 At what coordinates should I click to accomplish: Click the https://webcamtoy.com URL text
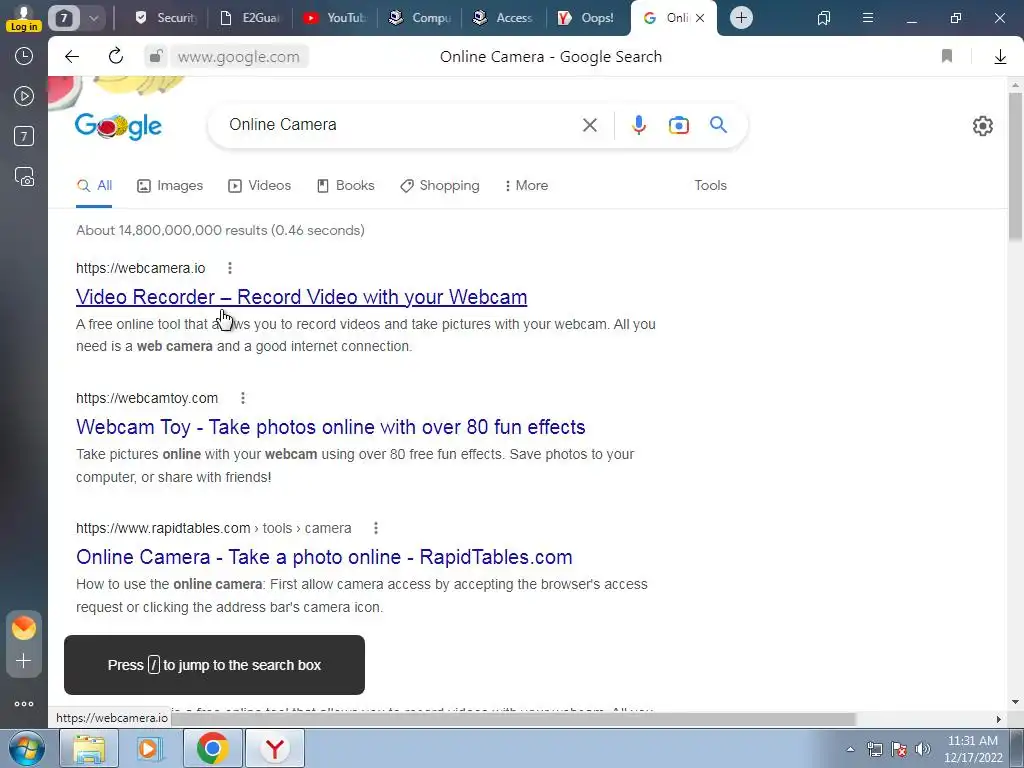[x=147, y=398]
